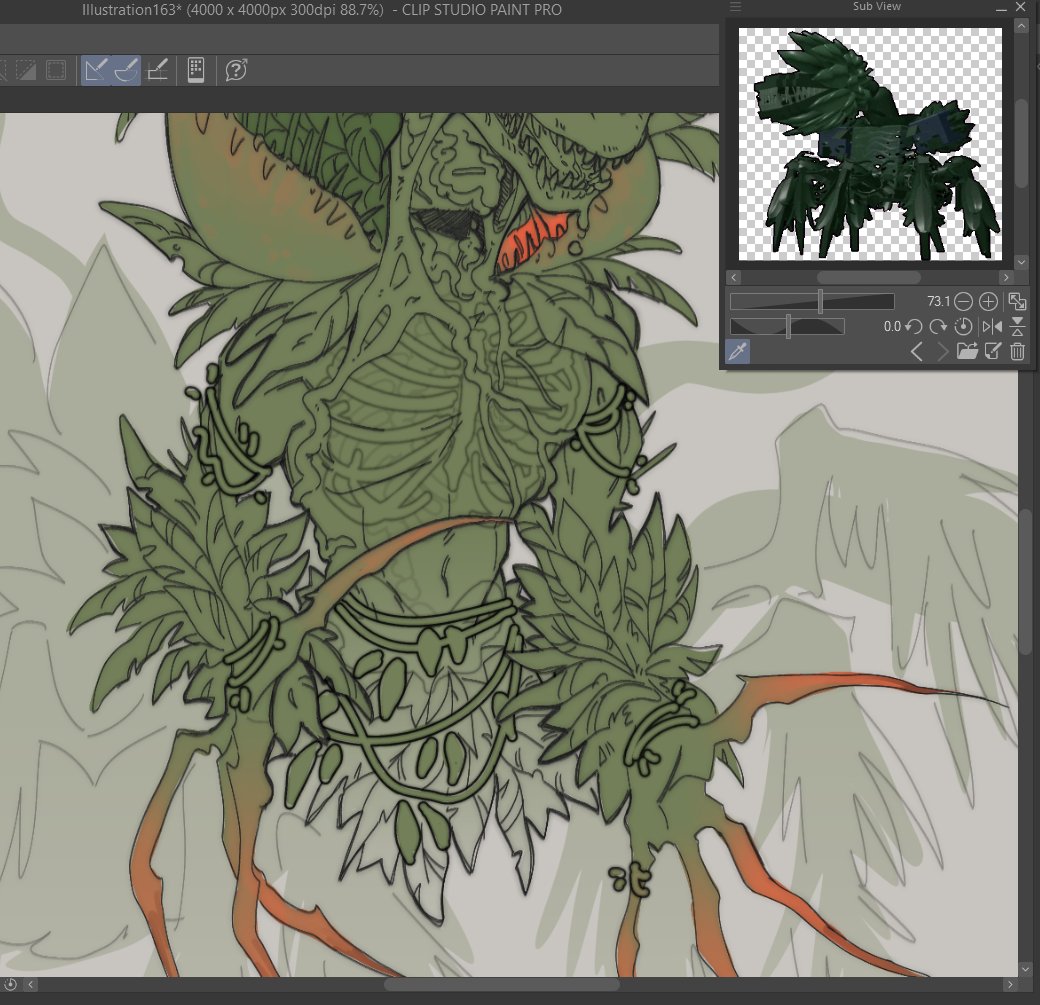The width and height of the screenshot is (1040, 1005).
Task: Click Sub View vertical scrollbar up arrow
Action: tap(1021, 25)
